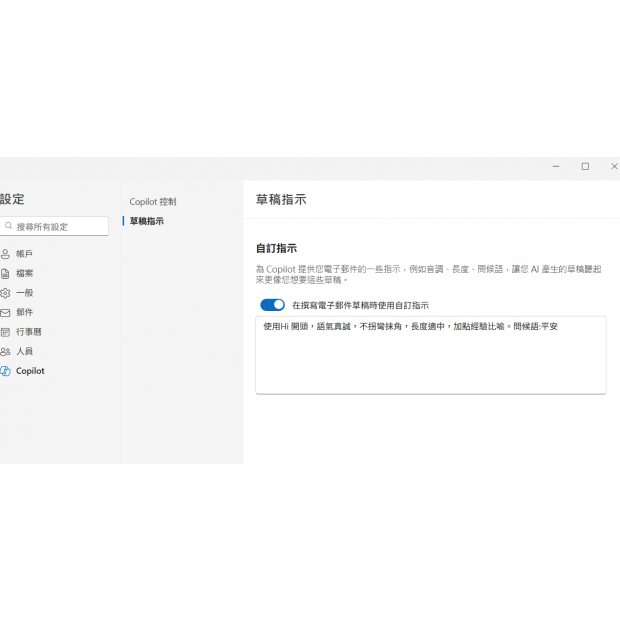Click the magnifier icon in settings search
Screen dimensions: 620x620
pos(8,227)
